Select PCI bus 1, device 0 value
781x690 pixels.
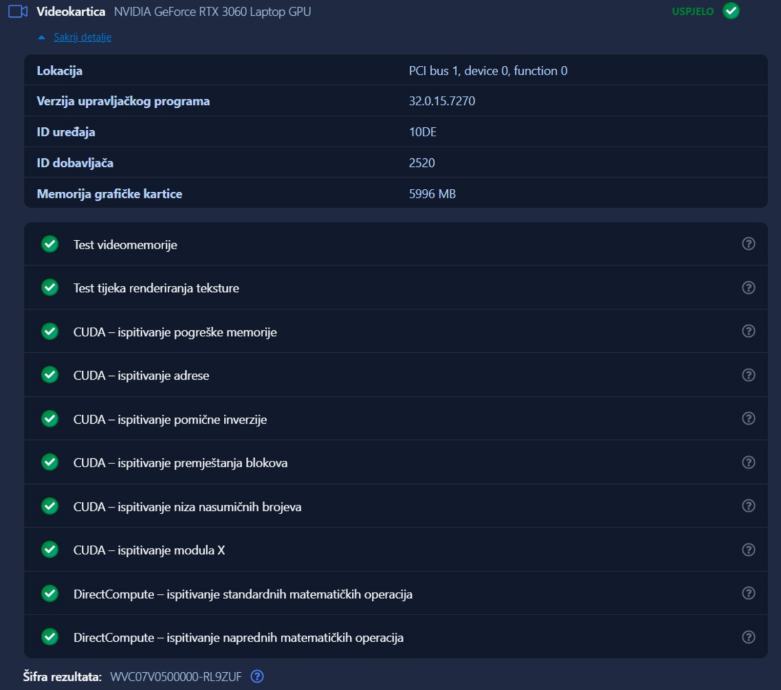pos(488,71)
